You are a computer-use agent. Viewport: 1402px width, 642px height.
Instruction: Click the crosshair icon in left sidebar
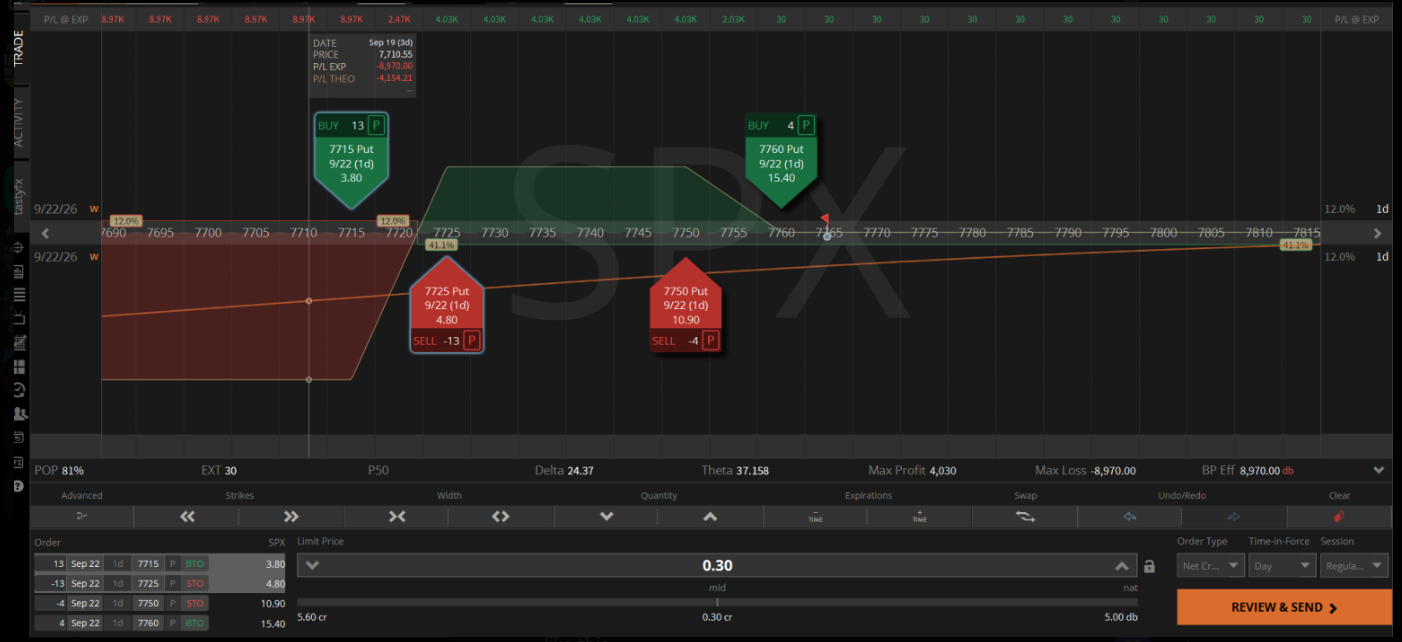point(18,247)
